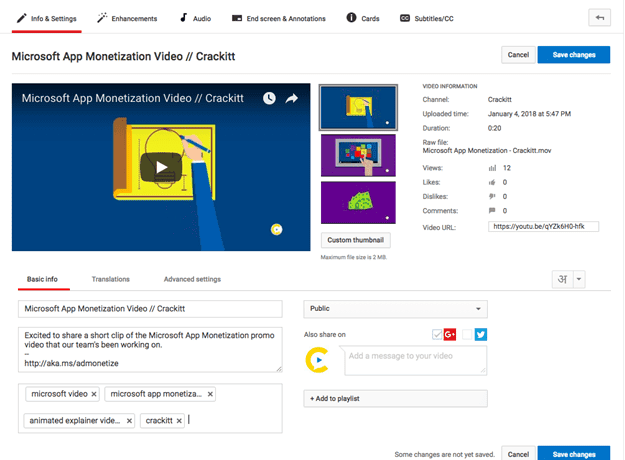Click the bottom Cancel button
Screen dimensions: 625x460
518,454
